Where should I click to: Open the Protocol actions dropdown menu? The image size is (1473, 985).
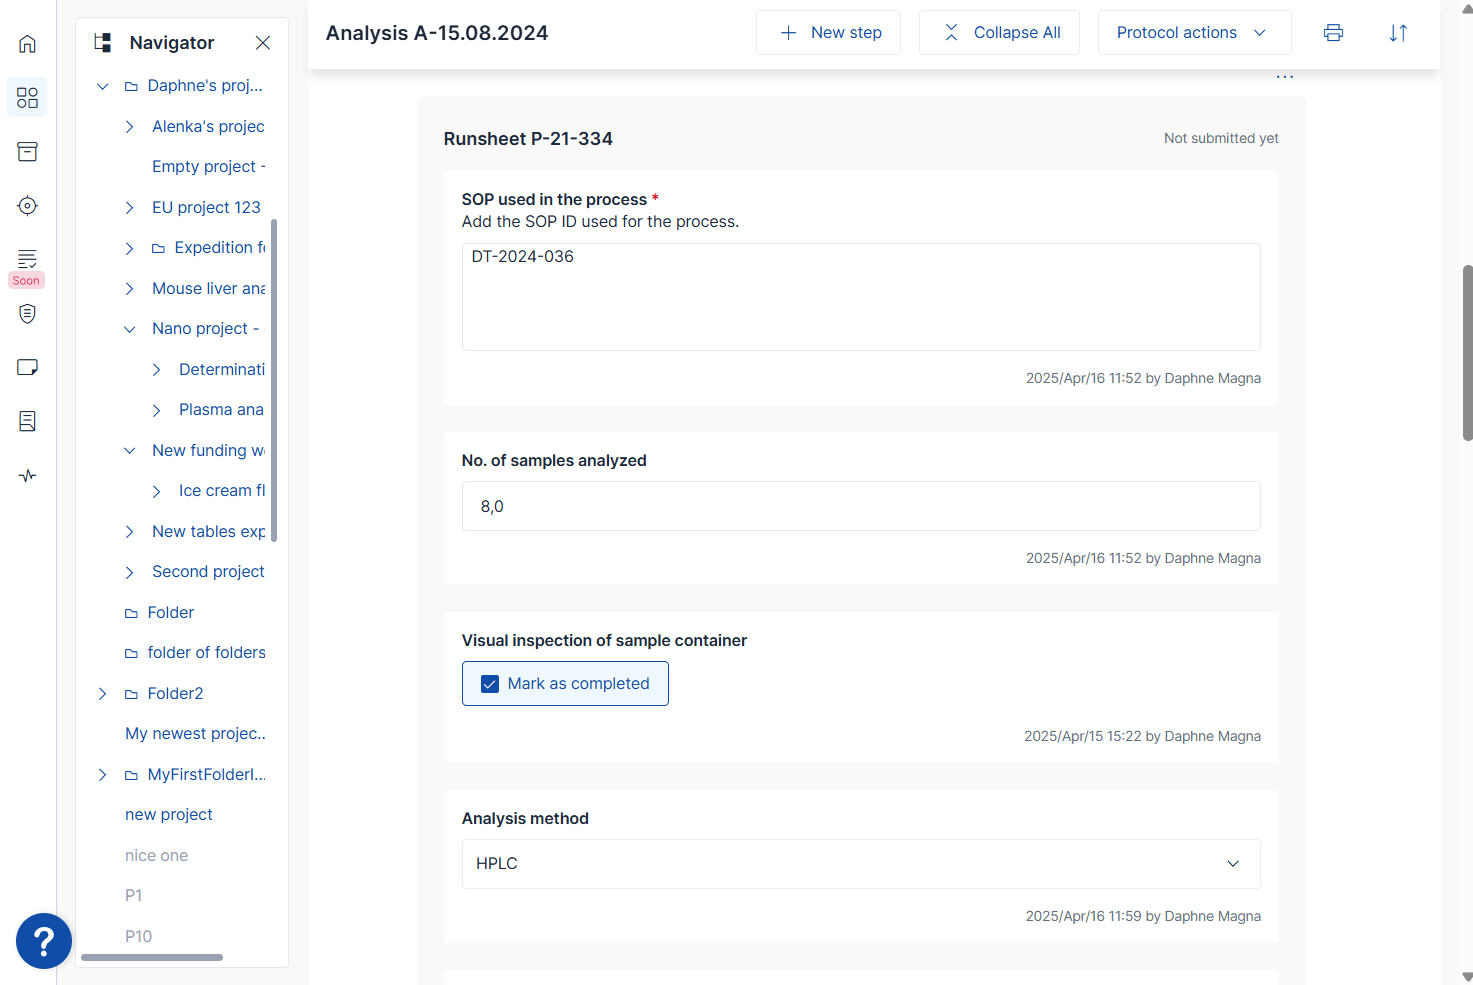(x=1194, y=33)
